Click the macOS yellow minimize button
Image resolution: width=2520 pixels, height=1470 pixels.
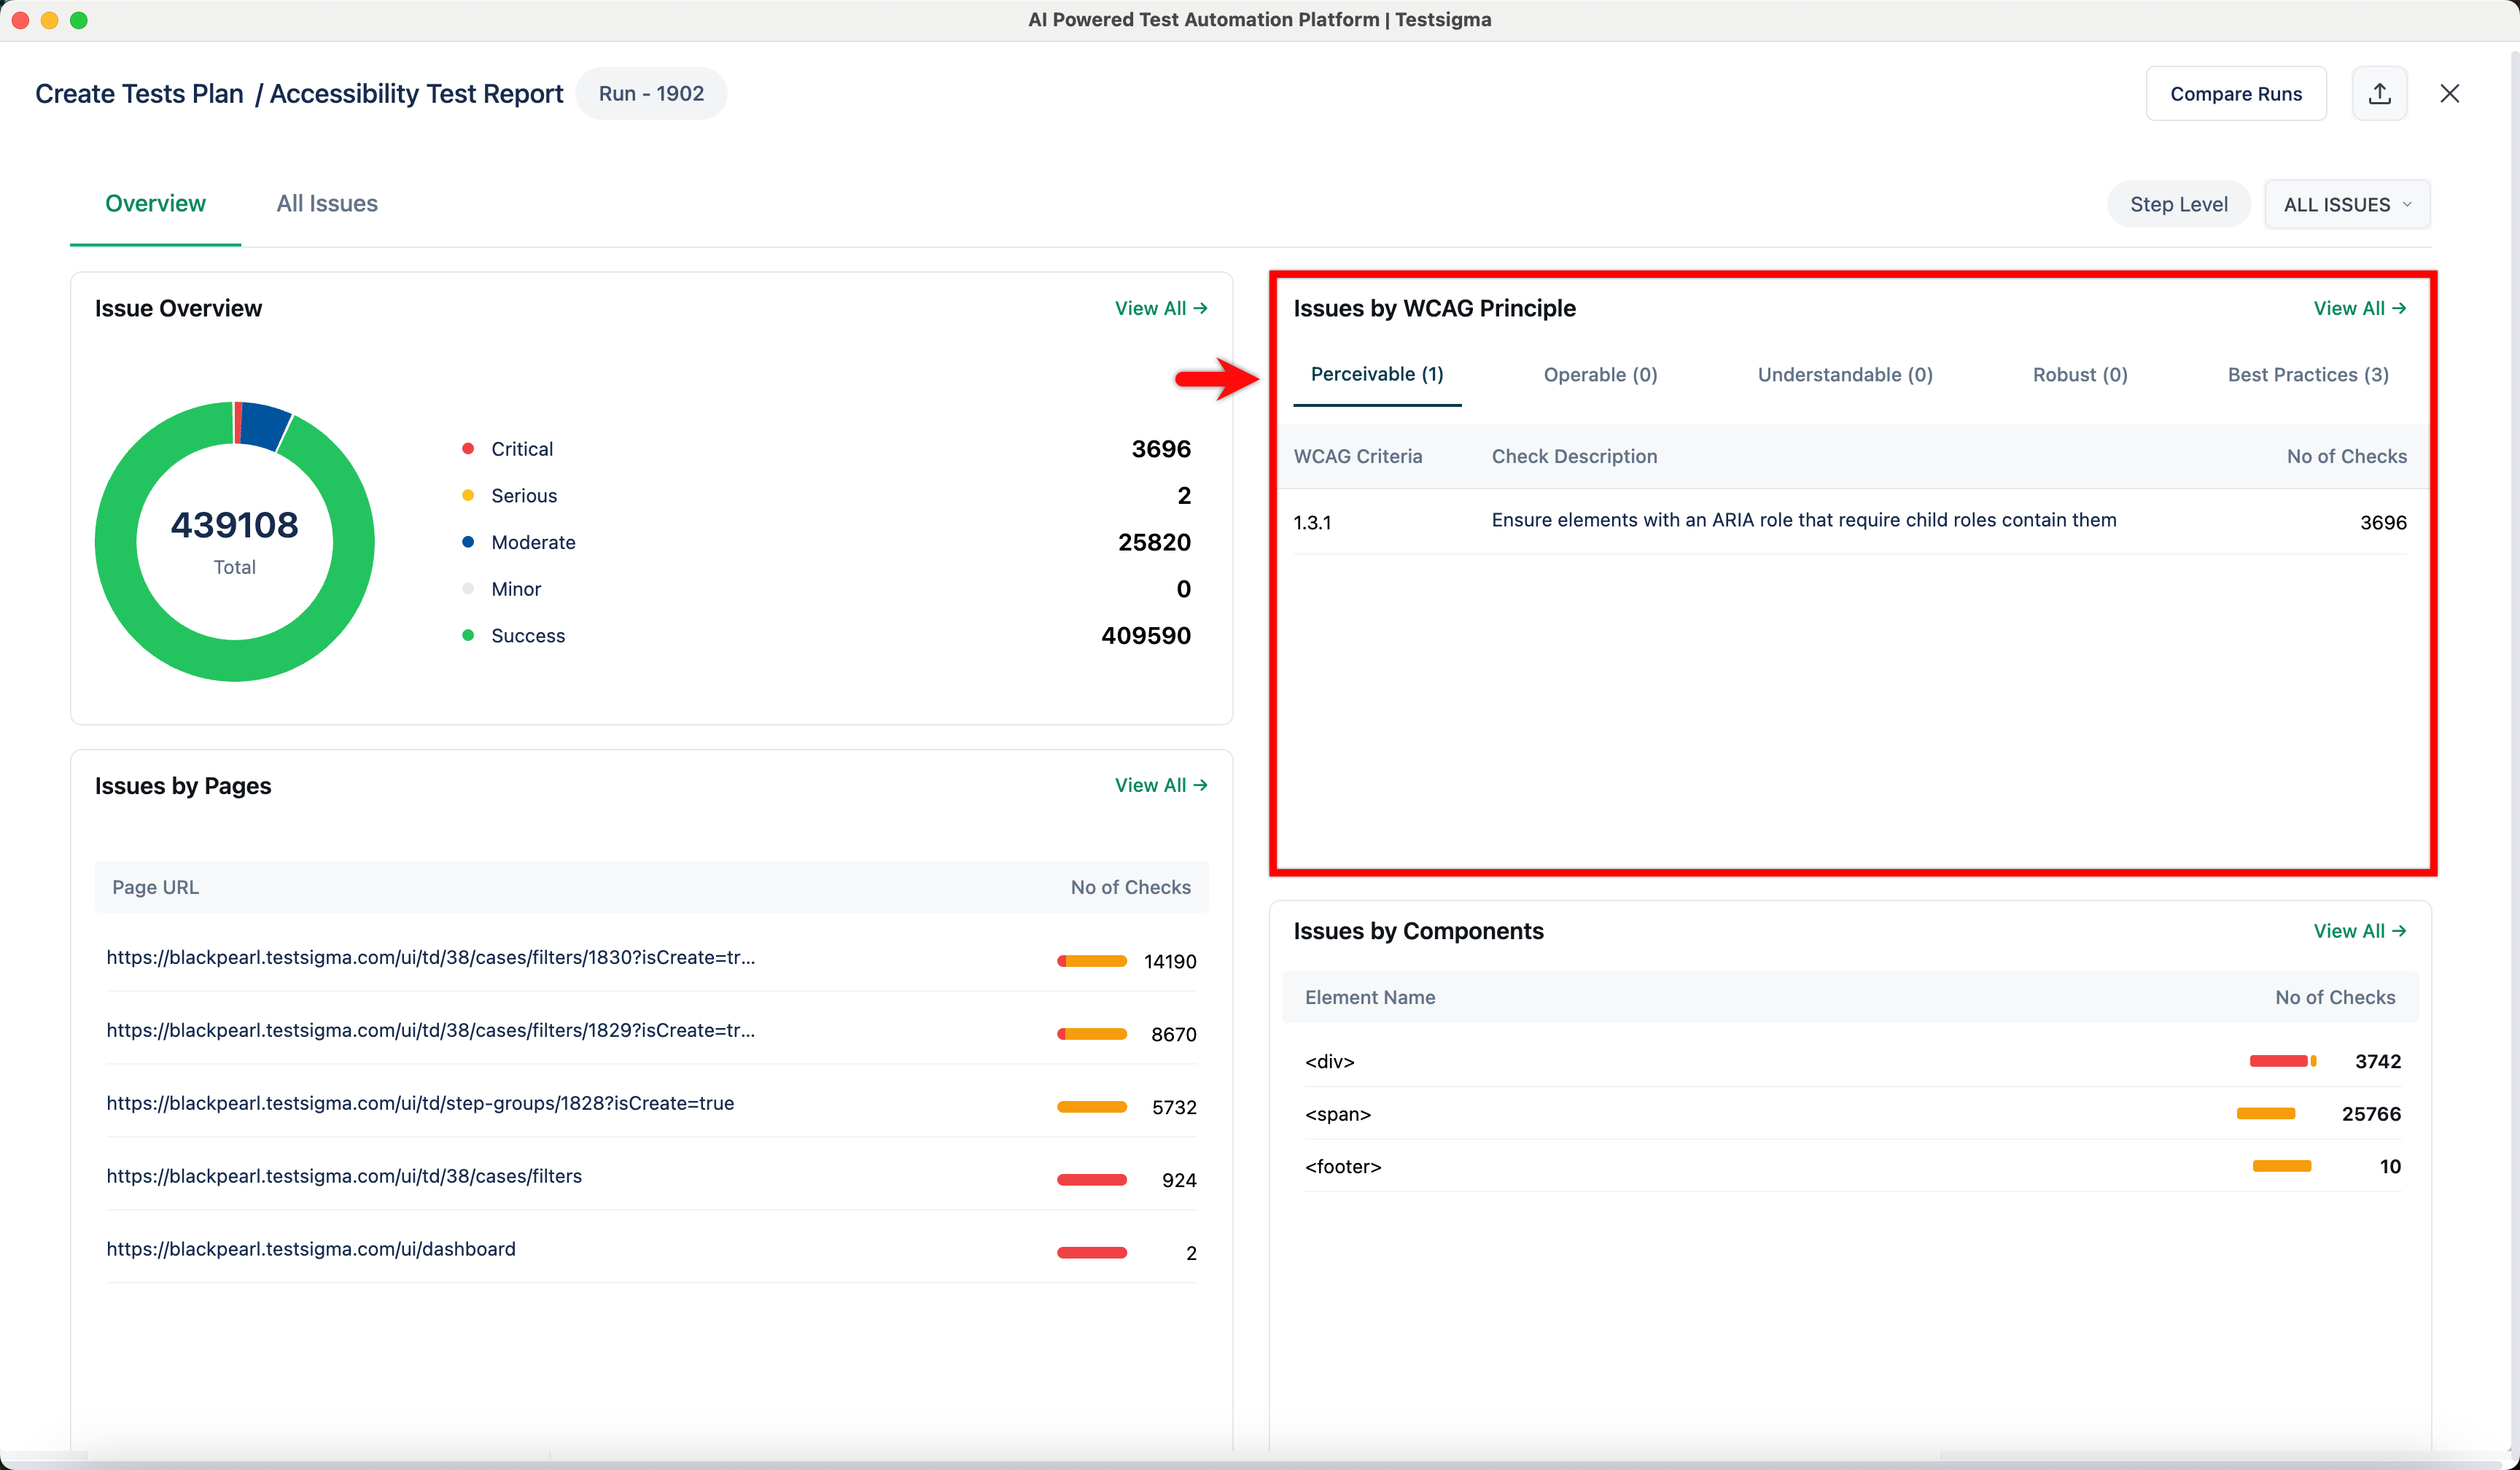(x=49, y=20)
